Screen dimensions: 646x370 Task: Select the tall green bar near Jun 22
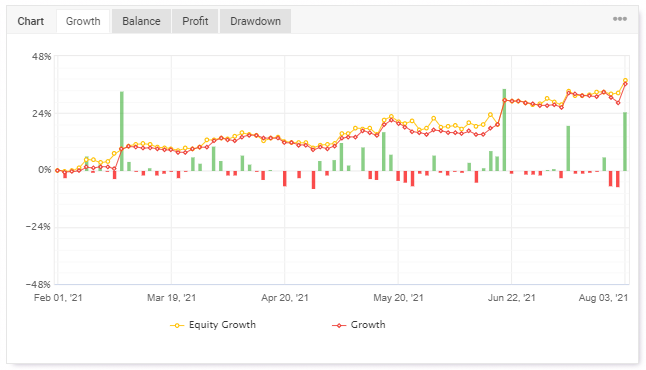(x=504, y=130)
